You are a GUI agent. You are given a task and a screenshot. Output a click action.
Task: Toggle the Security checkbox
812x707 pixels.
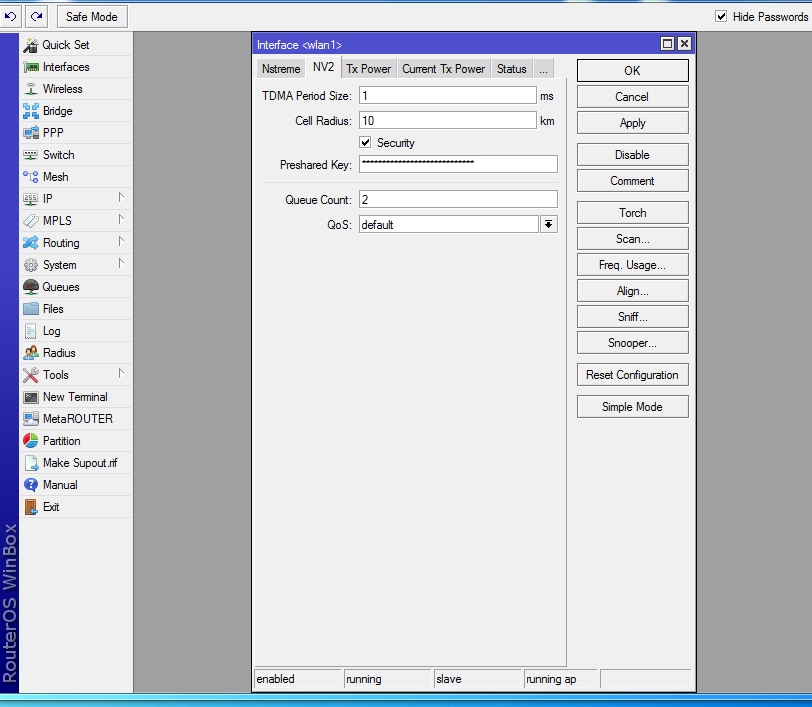[x=365, y=143]
